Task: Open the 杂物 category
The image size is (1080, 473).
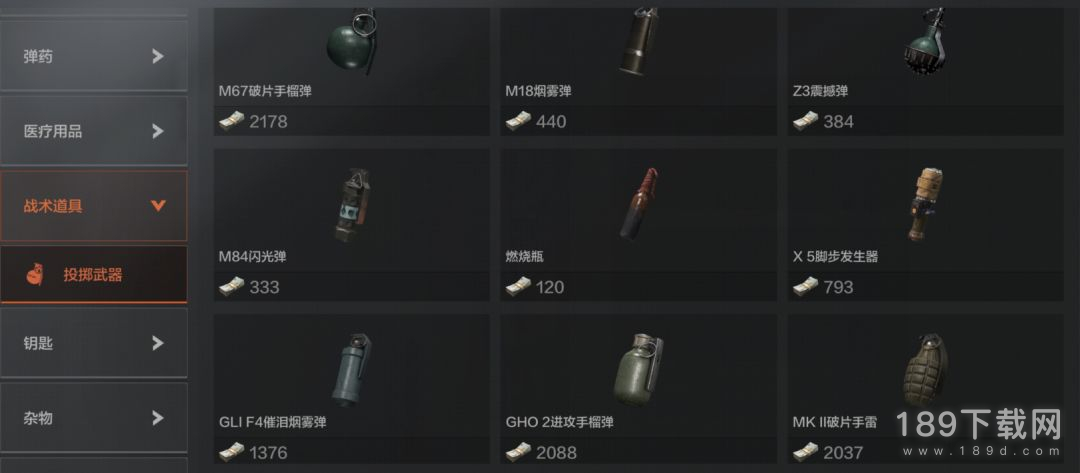Action: (x=94, y=418)
